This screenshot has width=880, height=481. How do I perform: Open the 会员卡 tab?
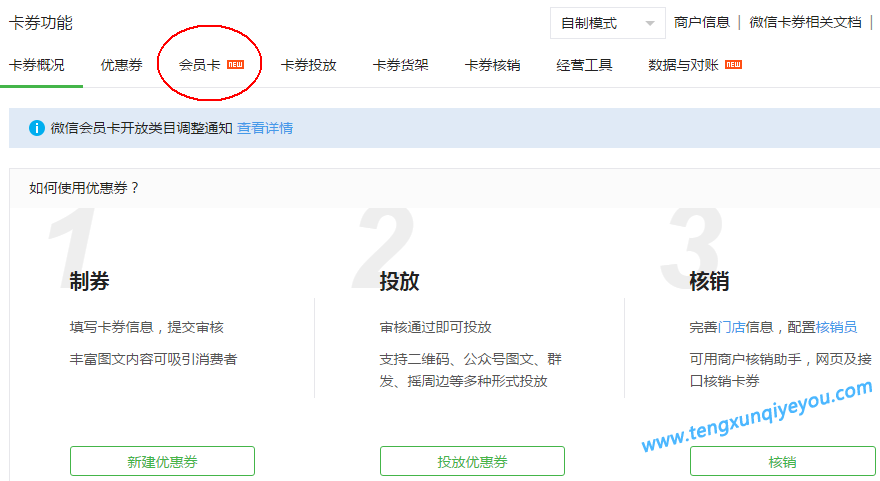[199, 65]
